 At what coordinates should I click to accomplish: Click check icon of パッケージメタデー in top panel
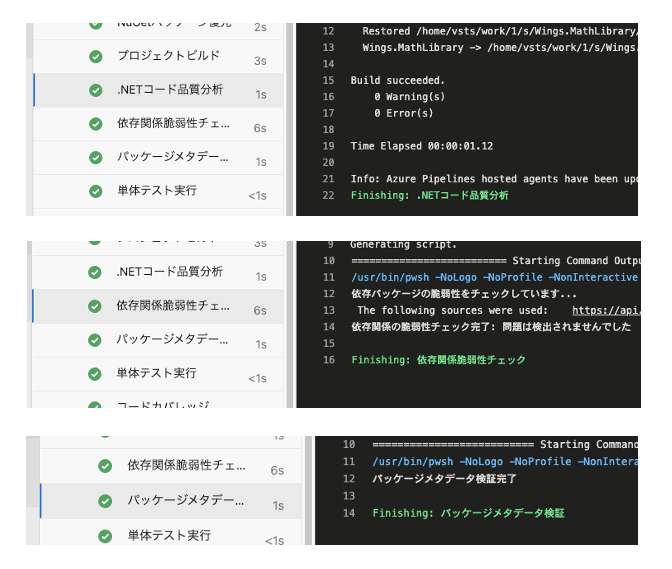click(x=95, y=158)
